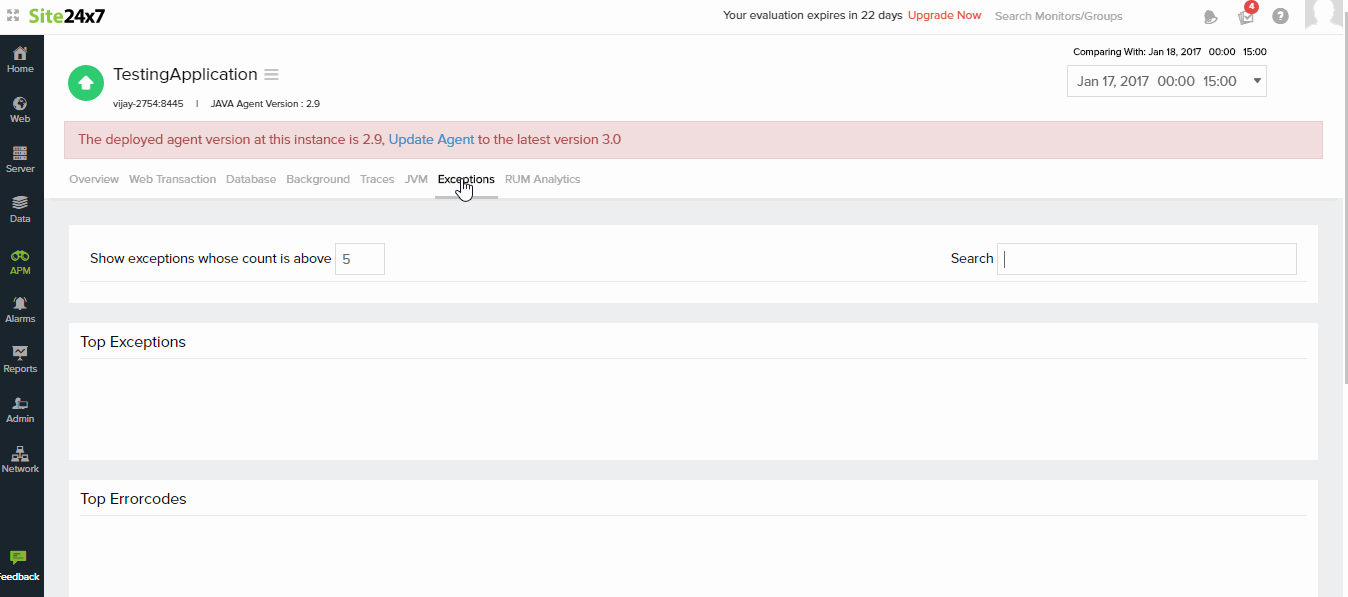Click the exceptions Search input field
Image resolution: width=1348 pixels, height=597 pixels.
1146,259
